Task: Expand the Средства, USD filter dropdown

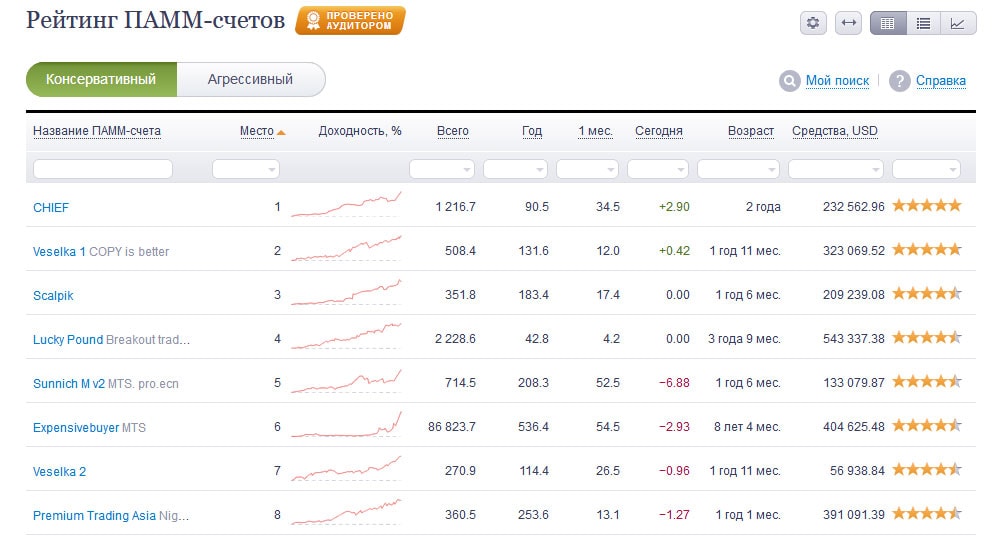Action: point(835,170)
